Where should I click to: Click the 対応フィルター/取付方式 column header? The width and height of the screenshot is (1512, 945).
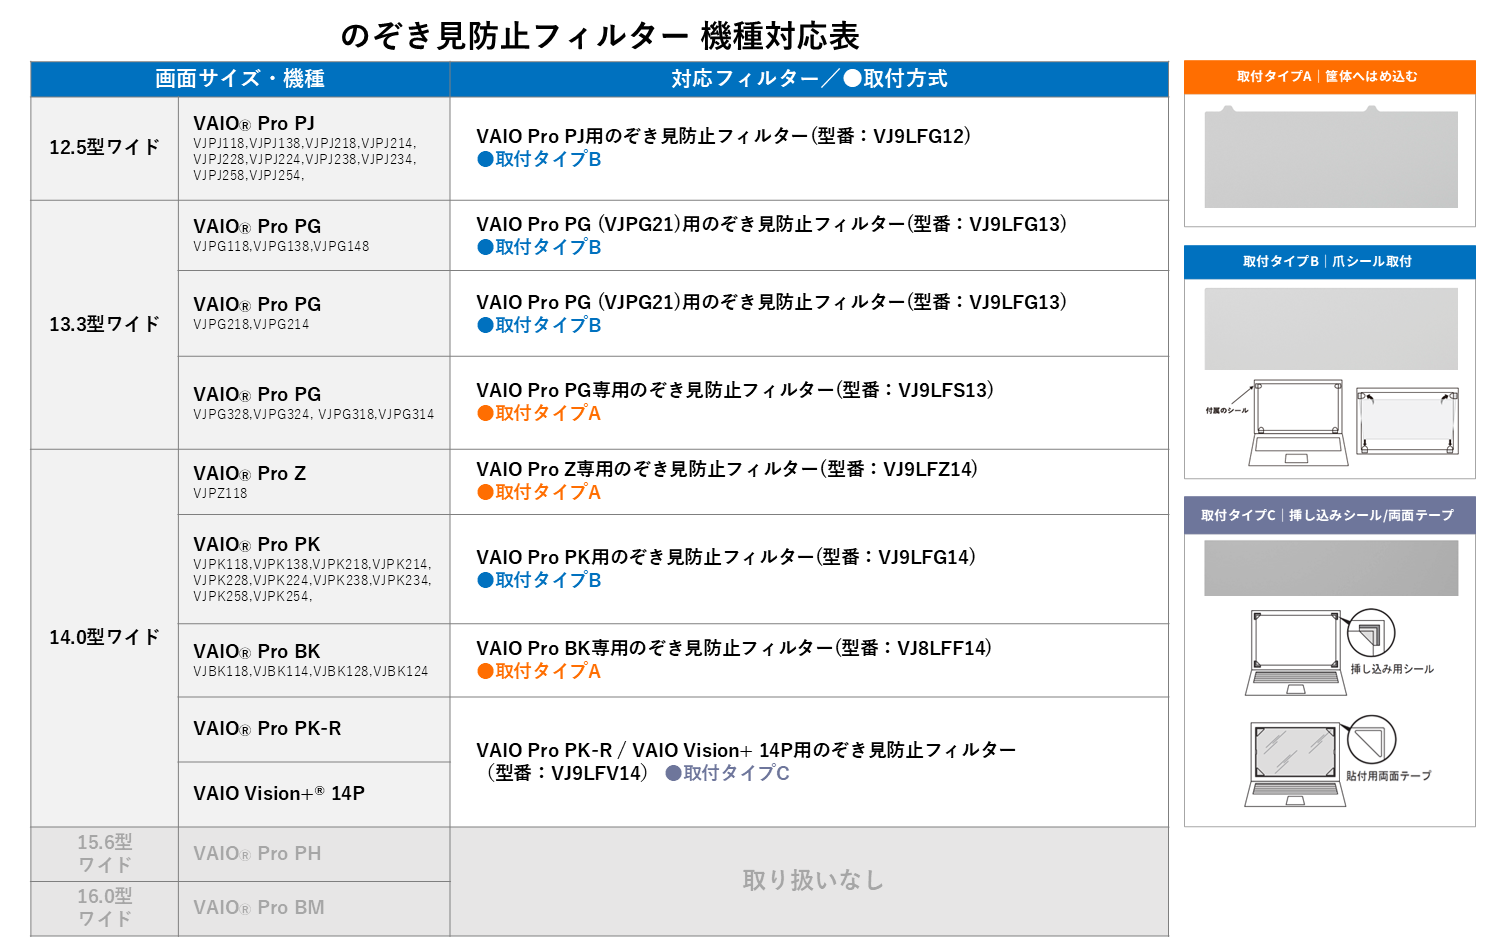coord(809,79)
